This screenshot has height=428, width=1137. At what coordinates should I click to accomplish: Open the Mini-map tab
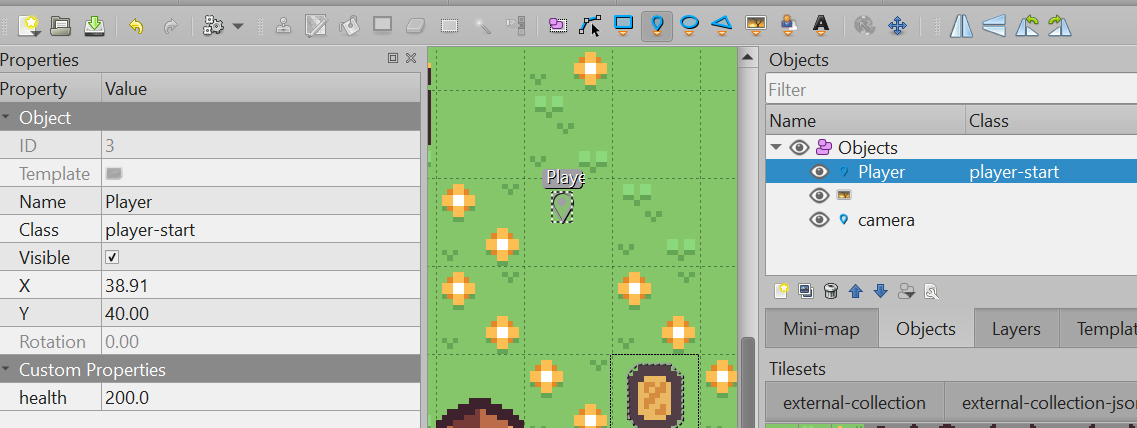pyautogui.click(x=821, y=329)
